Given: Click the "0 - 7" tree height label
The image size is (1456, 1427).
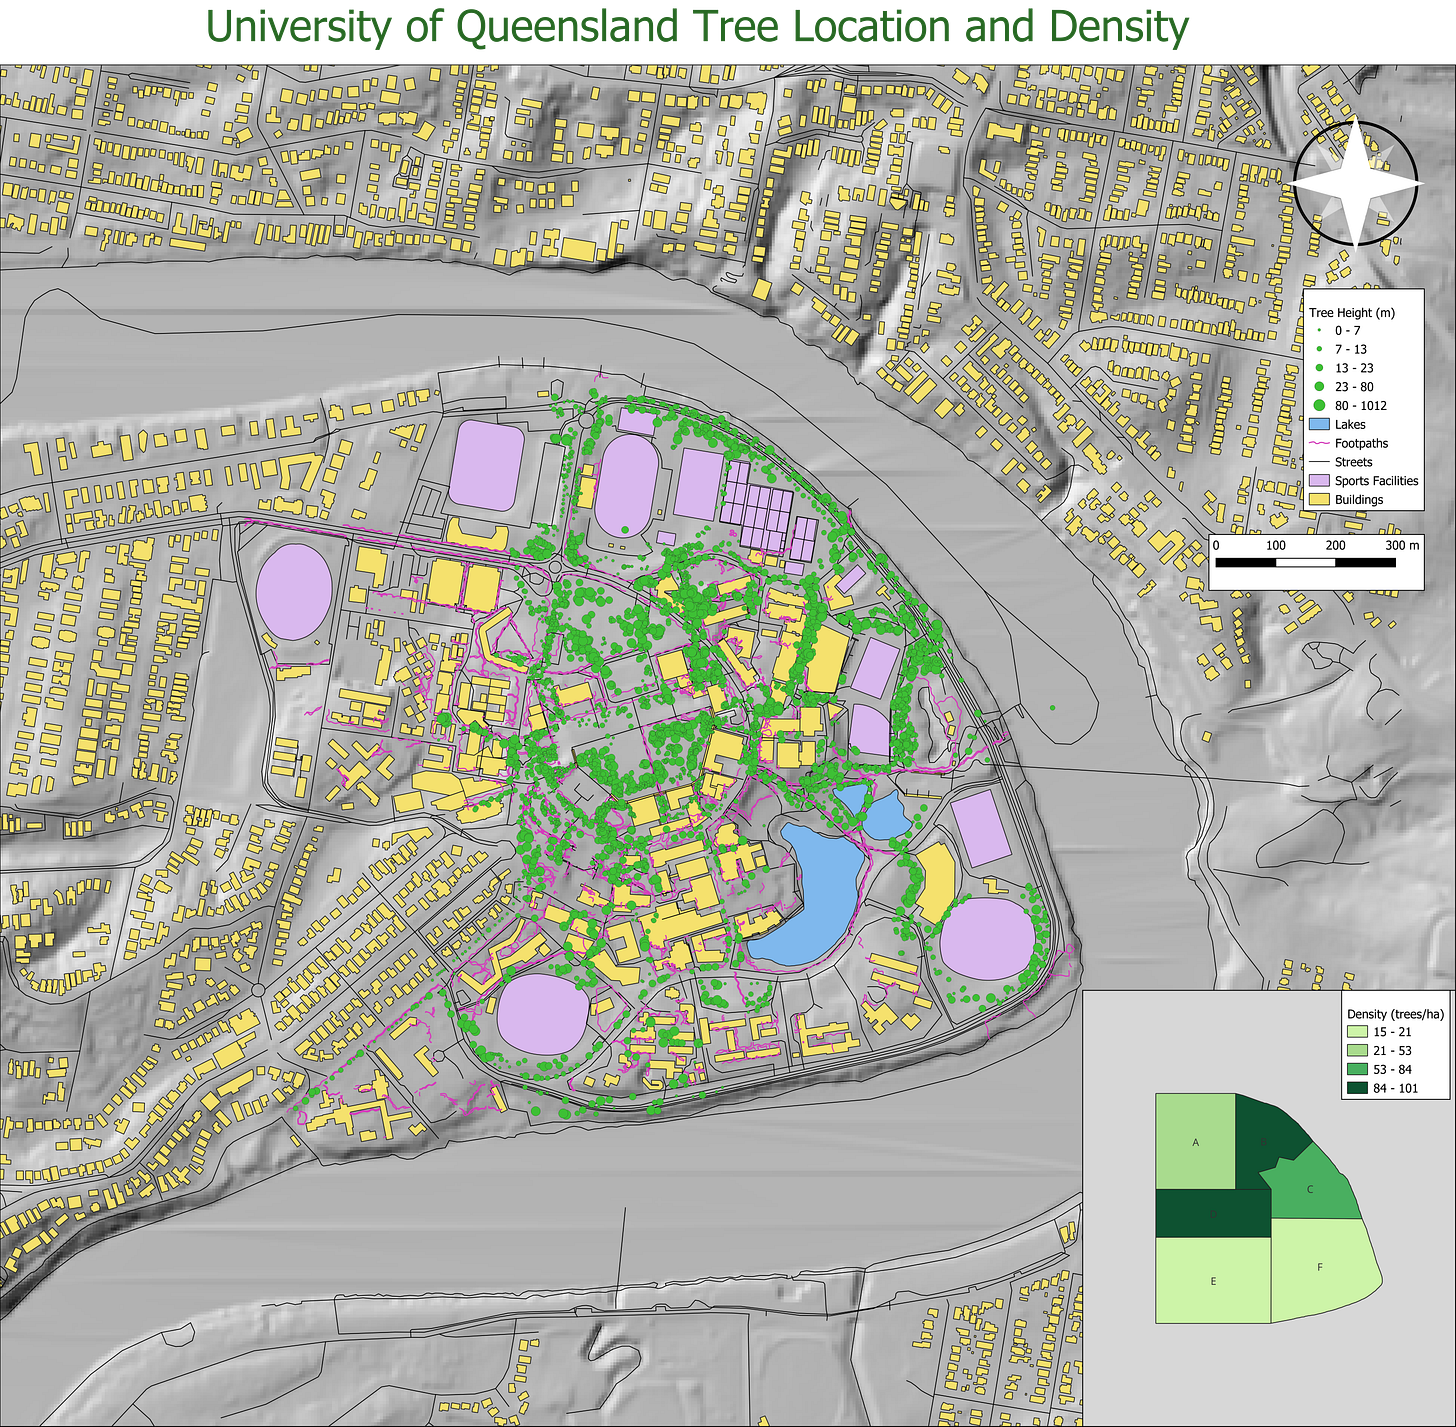Looking at the screenshot, I should pos(1348,331).
